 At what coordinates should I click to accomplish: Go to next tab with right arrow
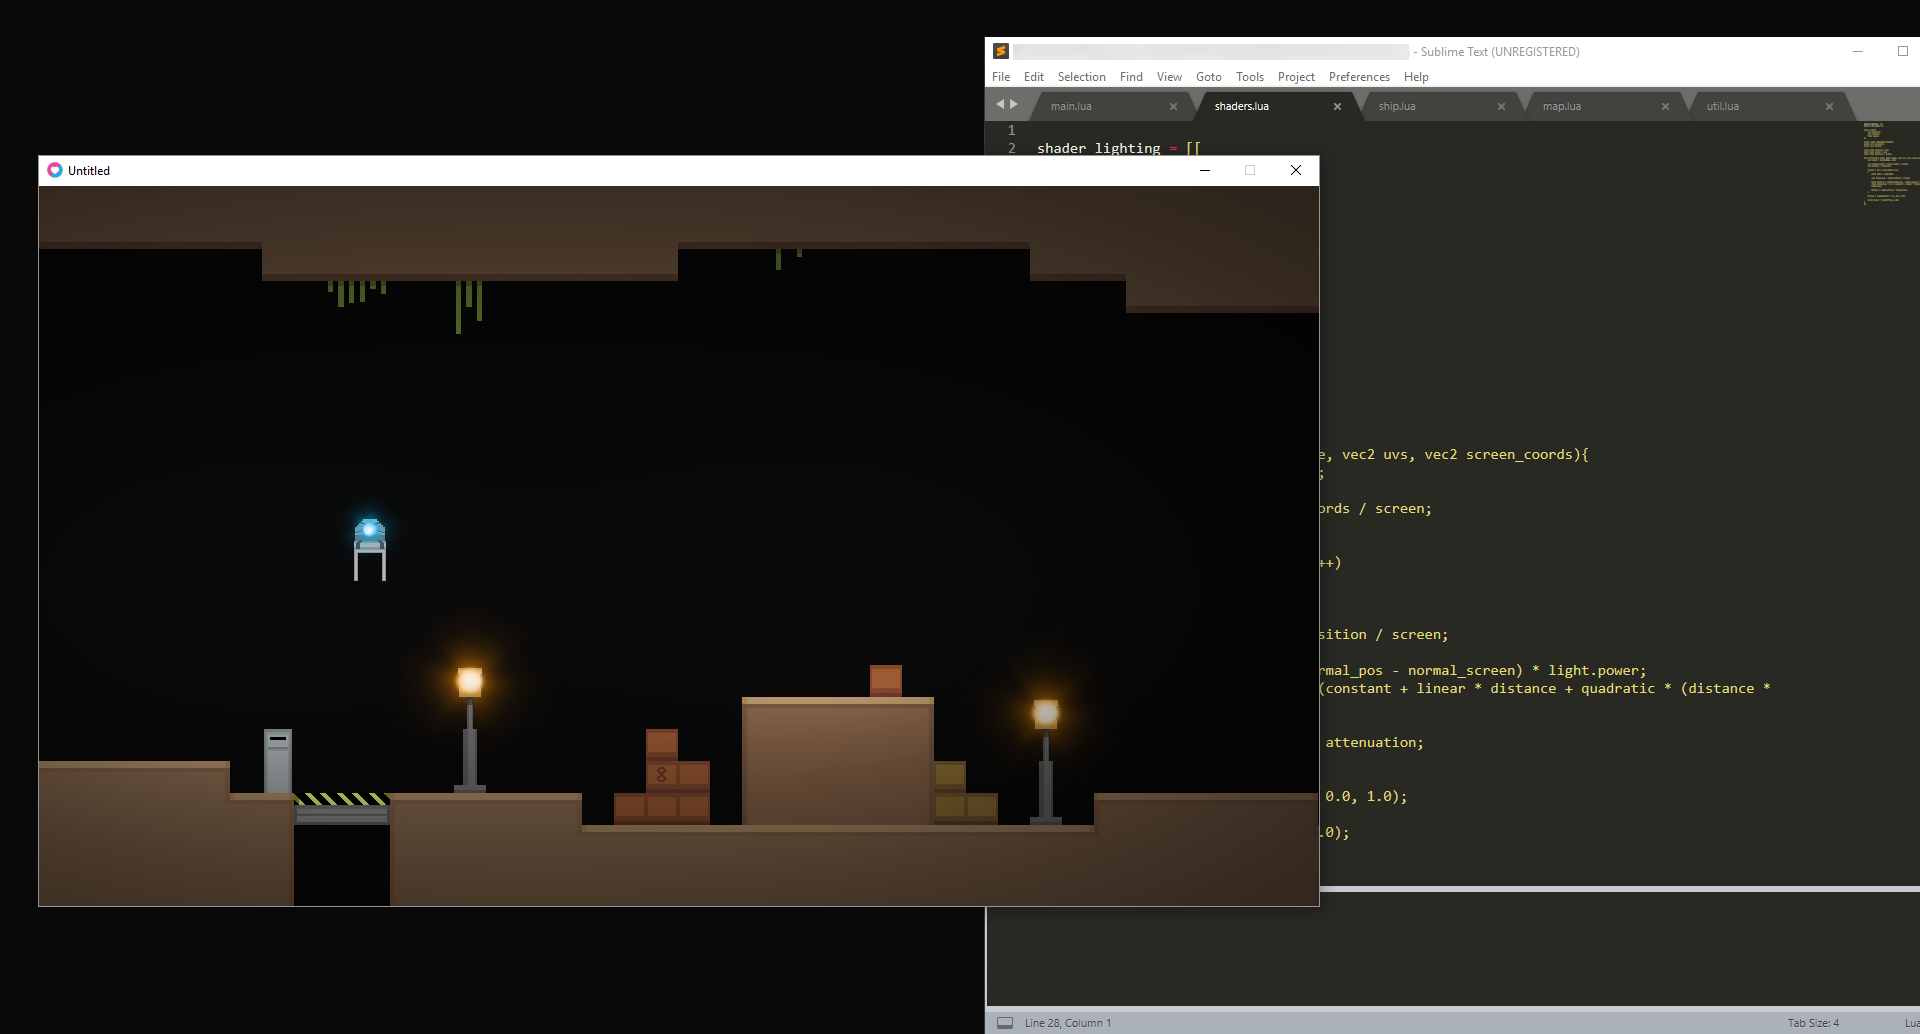[1014, 104]
